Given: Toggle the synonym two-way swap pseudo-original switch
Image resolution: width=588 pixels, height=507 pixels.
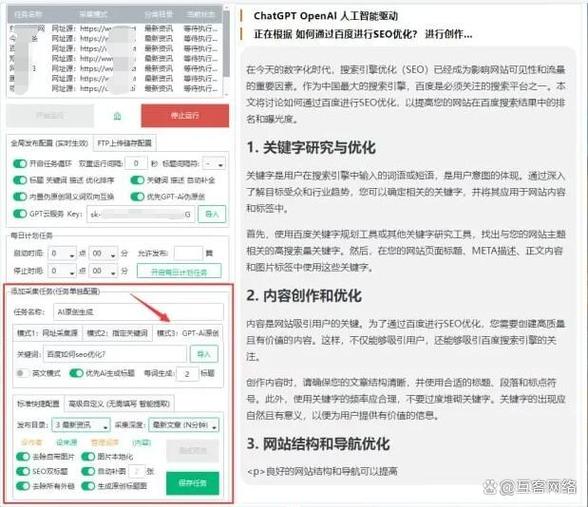Looking at the screenshot, I should (x=20, y=196).
